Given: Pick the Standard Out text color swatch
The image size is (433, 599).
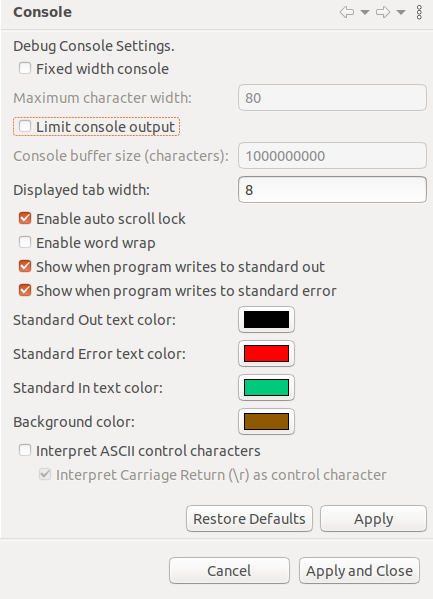Looking at the screenshot, I should tap(266, 319).
